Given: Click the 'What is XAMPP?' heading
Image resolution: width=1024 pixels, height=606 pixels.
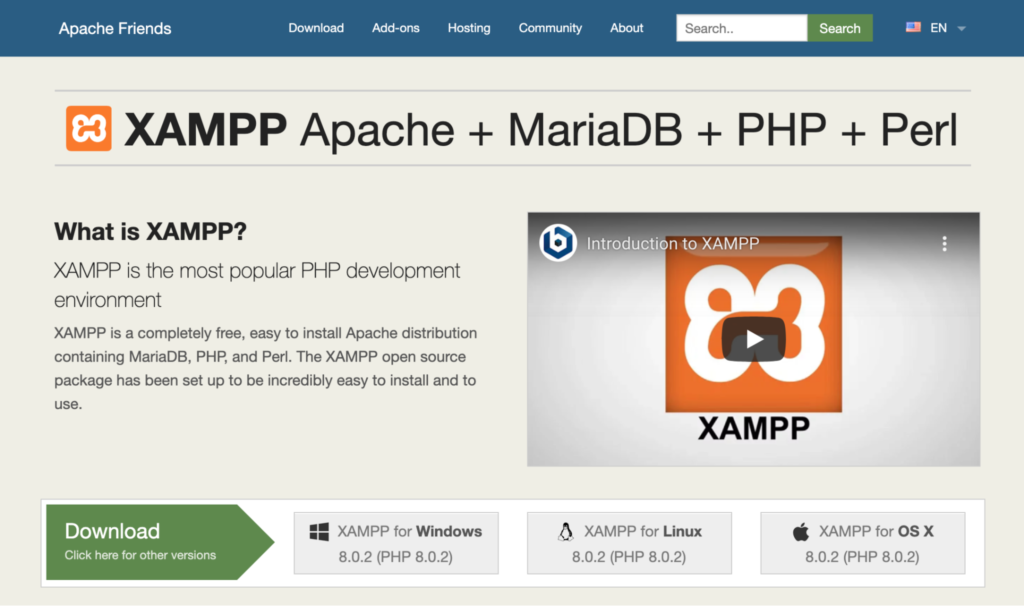Looking at the screenshot, I should (150, 231).
